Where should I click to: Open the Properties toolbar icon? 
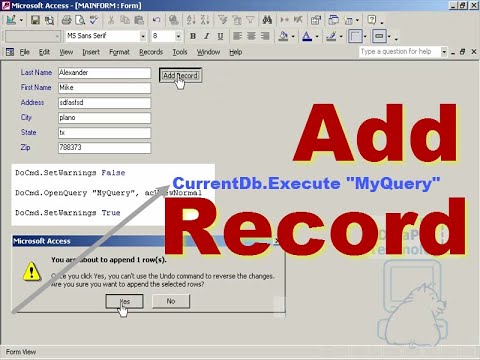tap(316, 20)
